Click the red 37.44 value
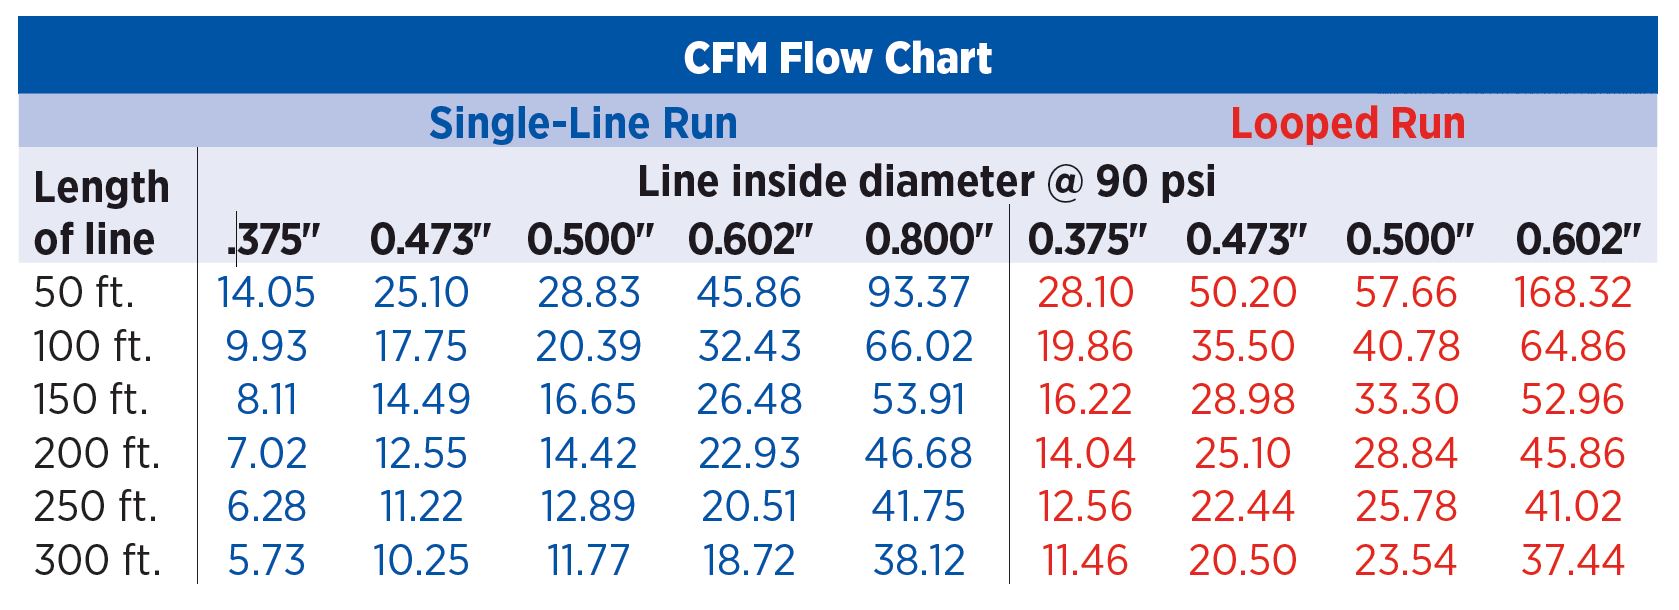 click(x=1573, y=560)
